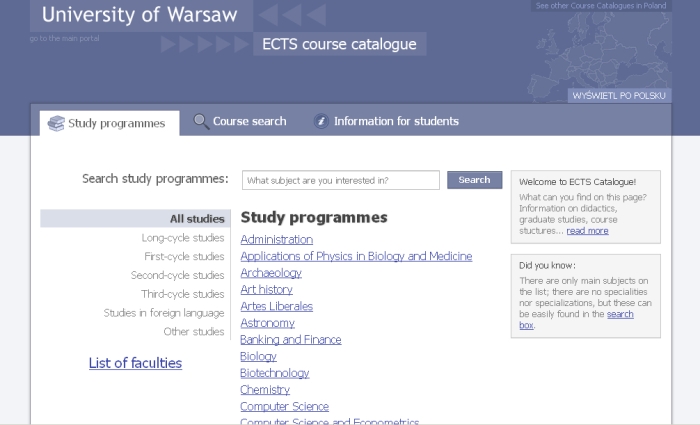Click the magnifying glass icon beside Course search

(x=201, y=121)
